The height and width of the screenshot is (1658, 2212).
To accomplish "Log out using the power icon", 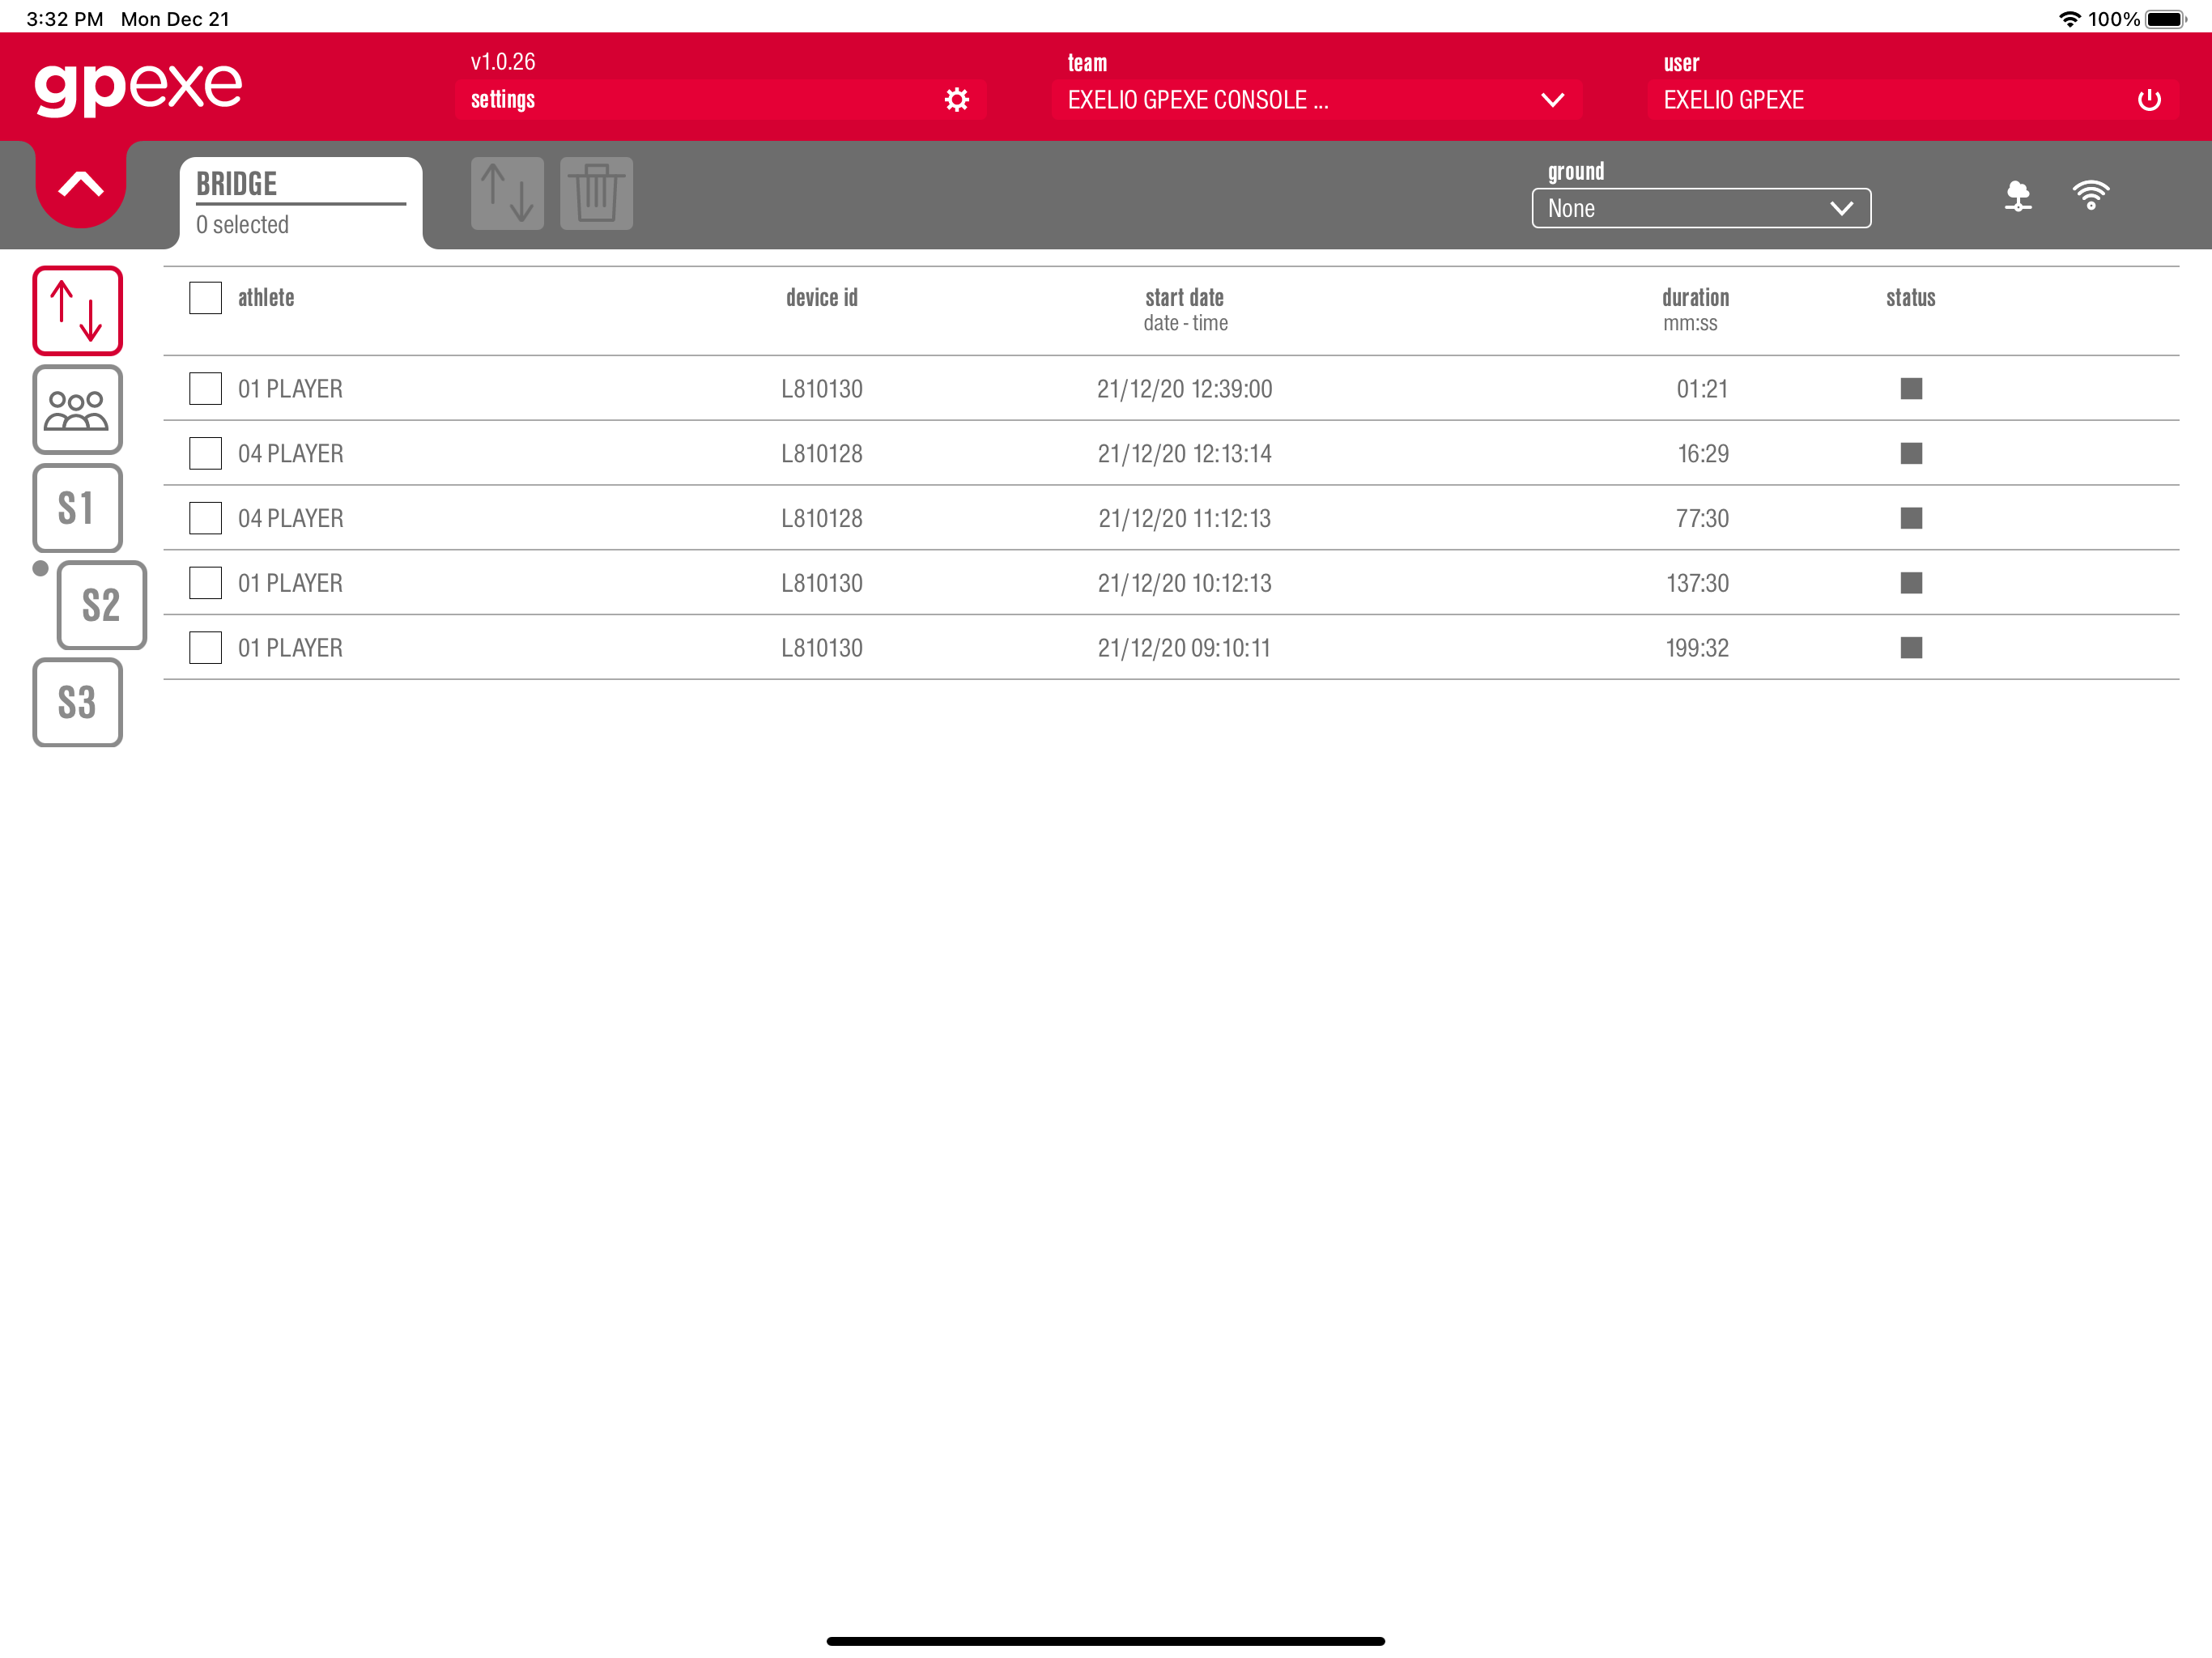I will (x=2148, y=100).
